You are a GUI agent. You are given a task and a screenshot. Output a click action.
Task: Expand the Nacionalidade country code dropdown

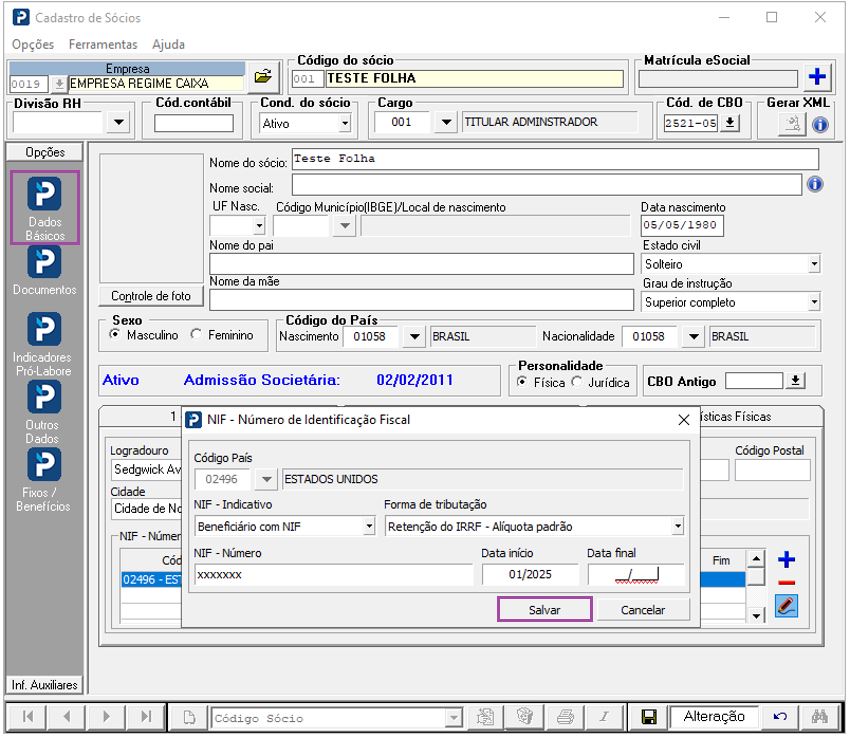[x=693, y=336]
